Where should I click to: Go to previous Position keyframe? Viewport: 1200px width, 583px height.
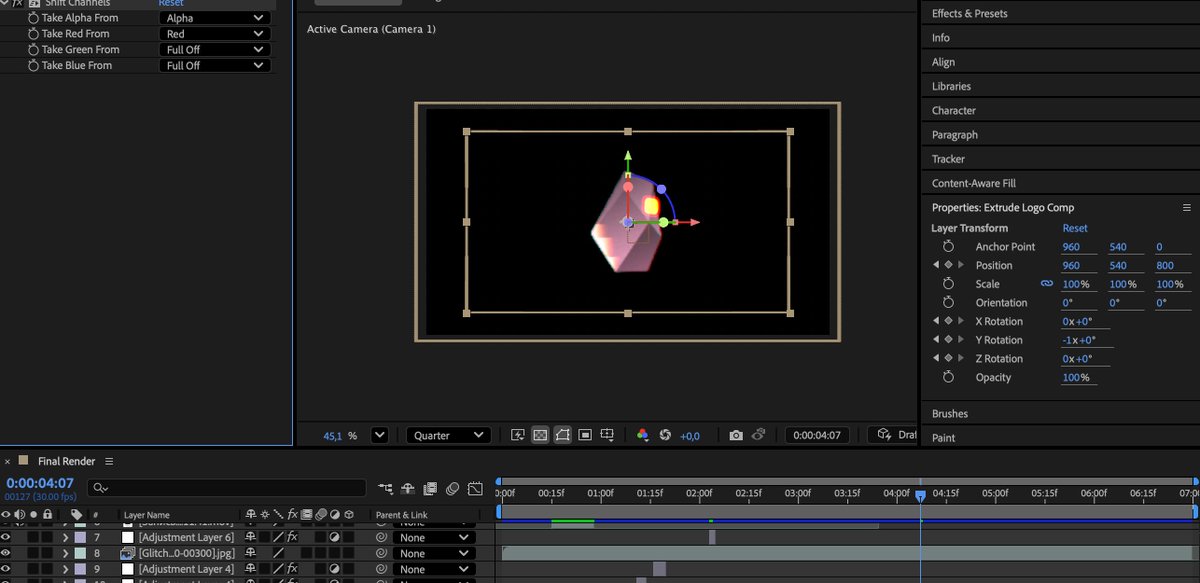coord(936,265)
